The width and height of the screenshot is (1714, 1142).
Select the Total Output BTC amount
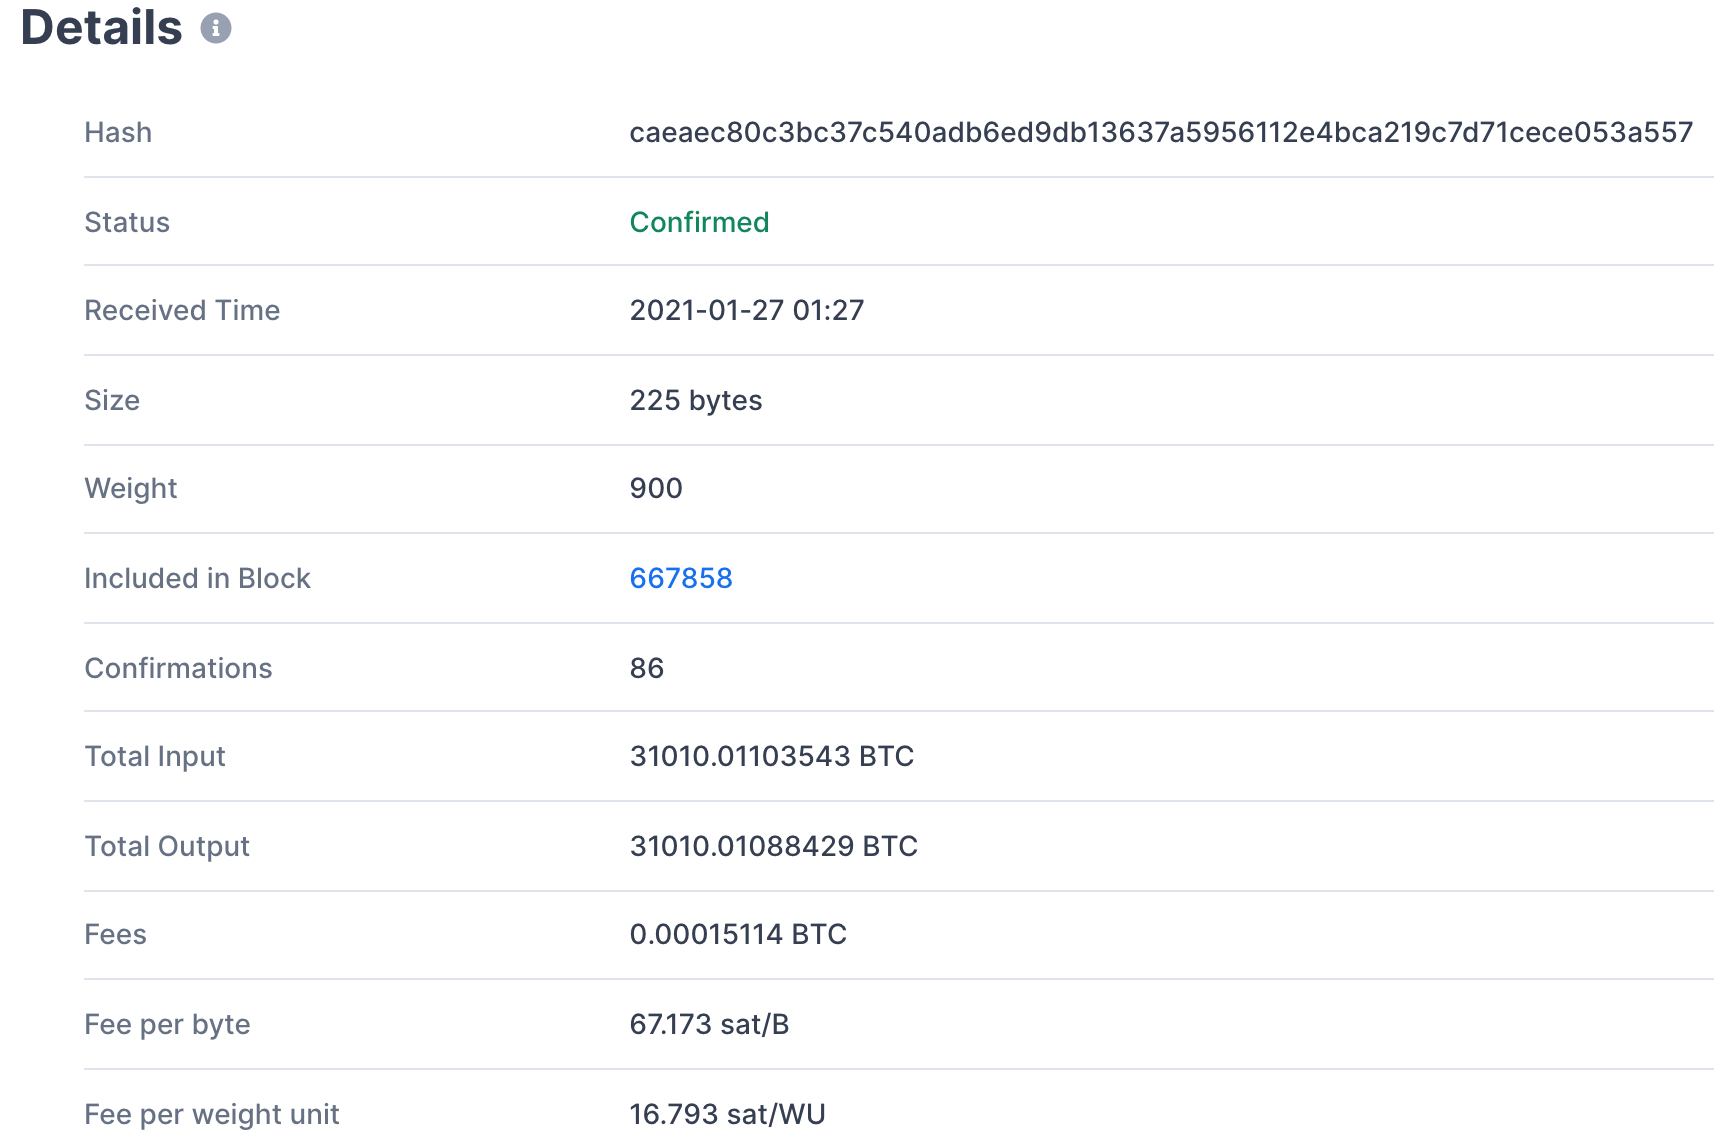point(774,846)
